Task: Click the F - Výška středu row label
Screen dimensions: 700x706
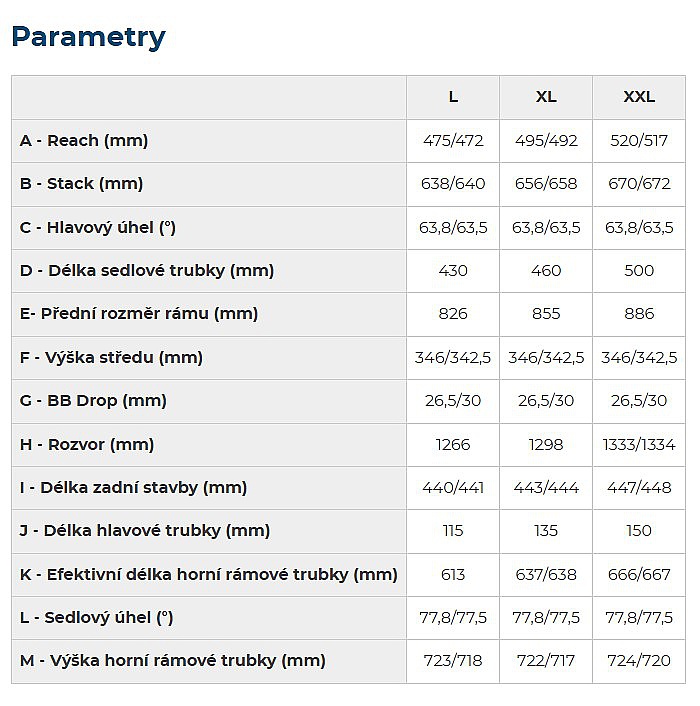Action: click(x=111, y=357)
